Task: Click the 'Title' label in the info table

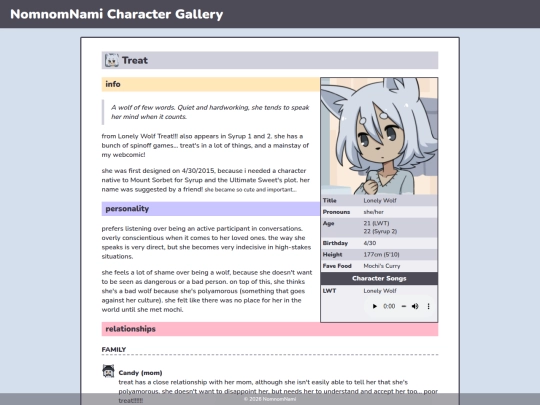Action: pos(329,200)
